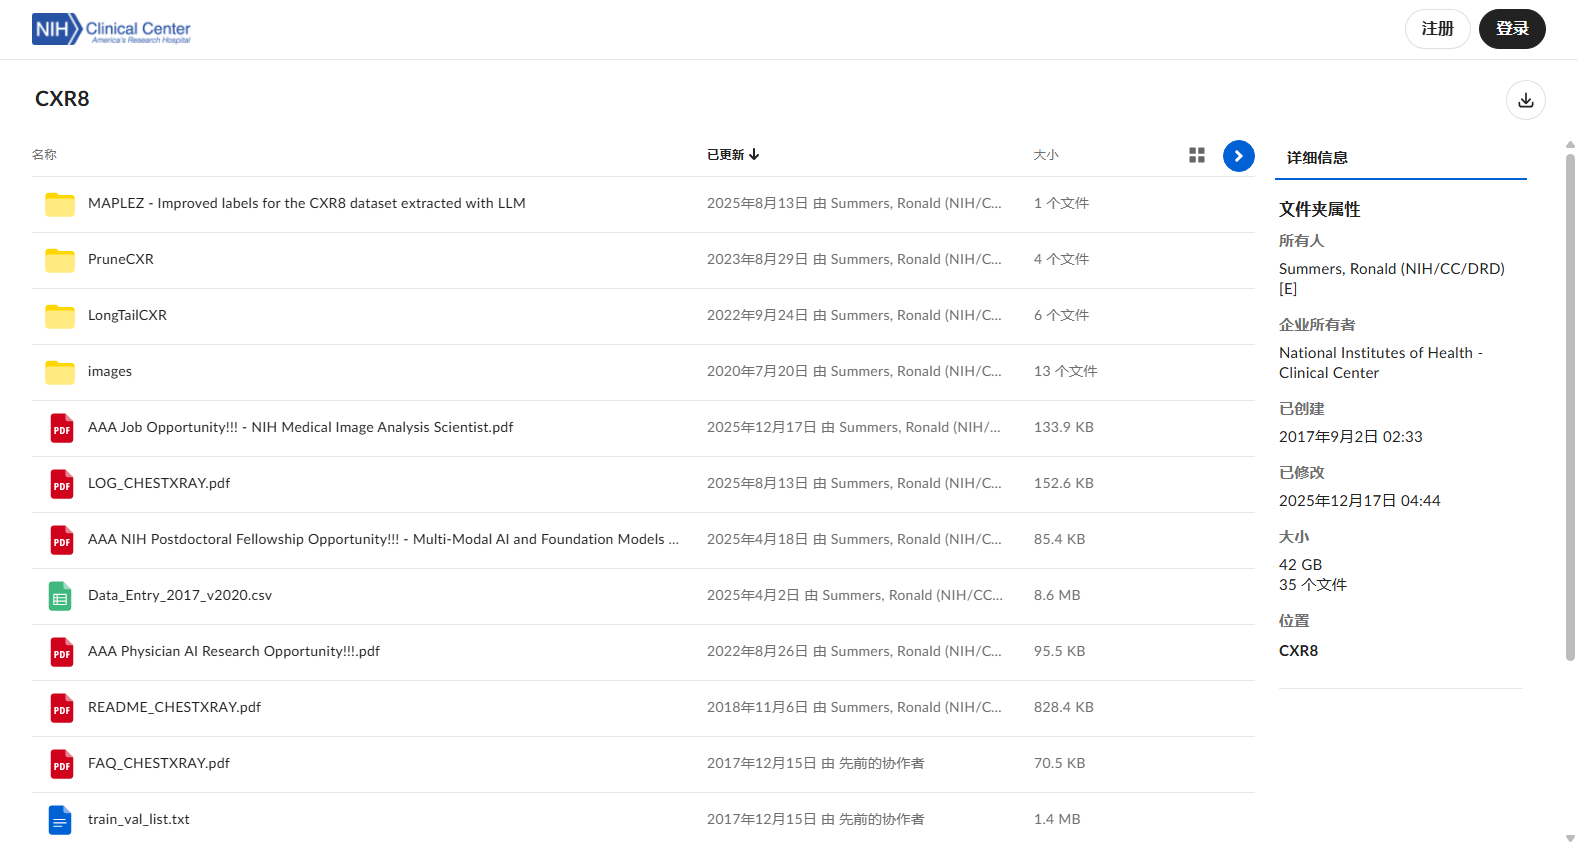Click the 2018年11月6日 update date cell
The height and width of the screenshot is (846, 1578).
pos(854,707)
